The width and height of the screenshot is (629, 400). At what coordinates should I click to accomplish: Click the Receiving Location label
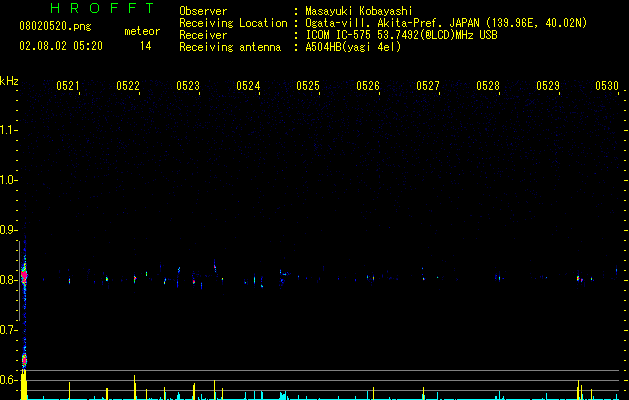click(x=233, y=23)
